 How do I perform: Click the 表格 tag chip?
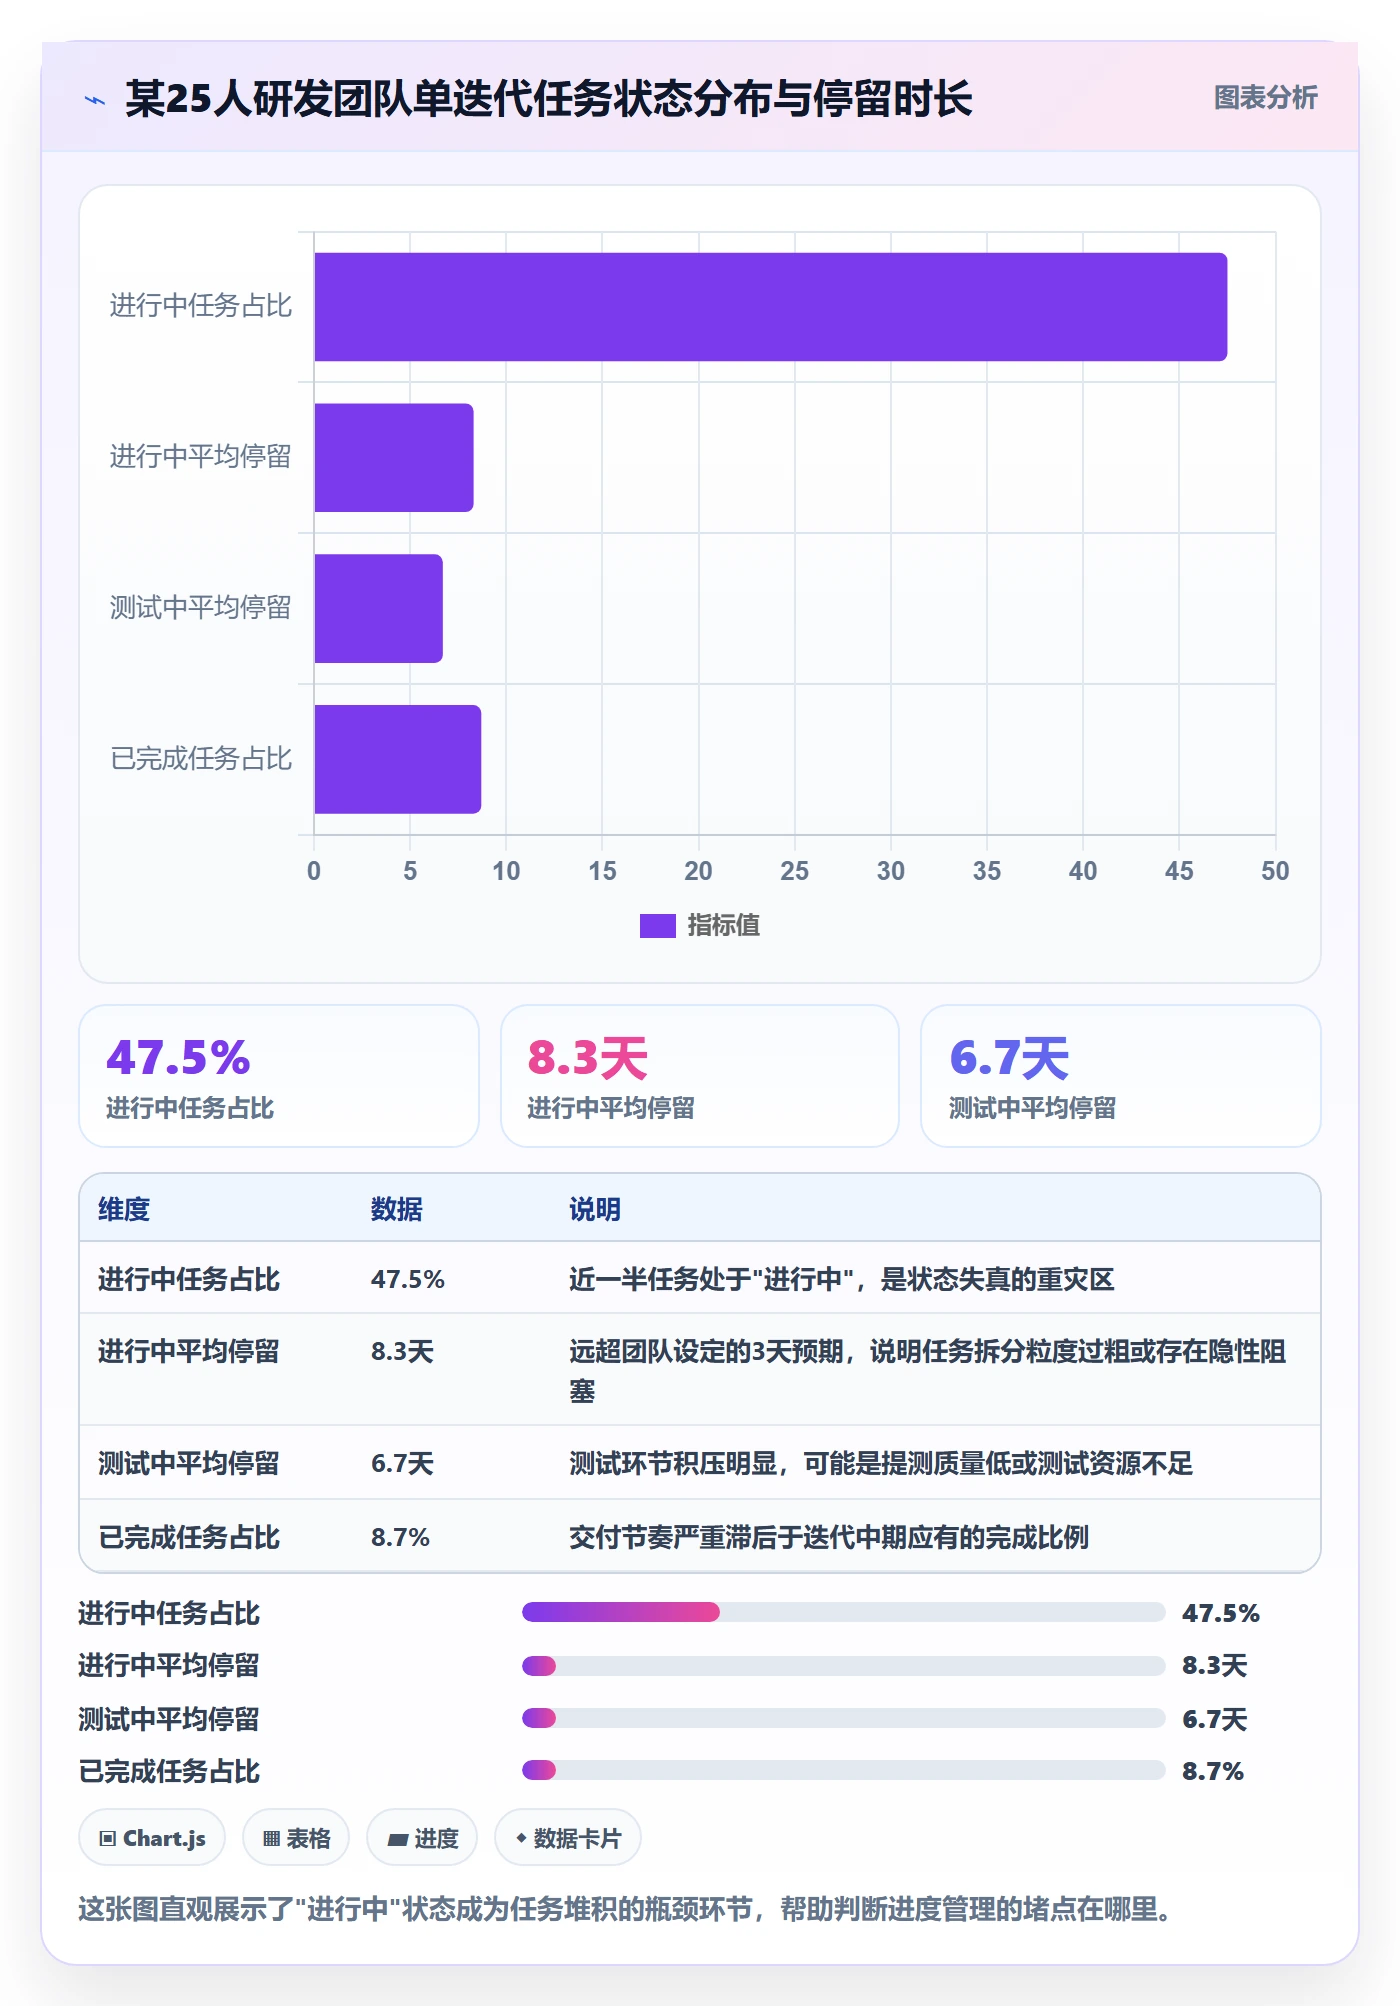[x=296, y=1838]
